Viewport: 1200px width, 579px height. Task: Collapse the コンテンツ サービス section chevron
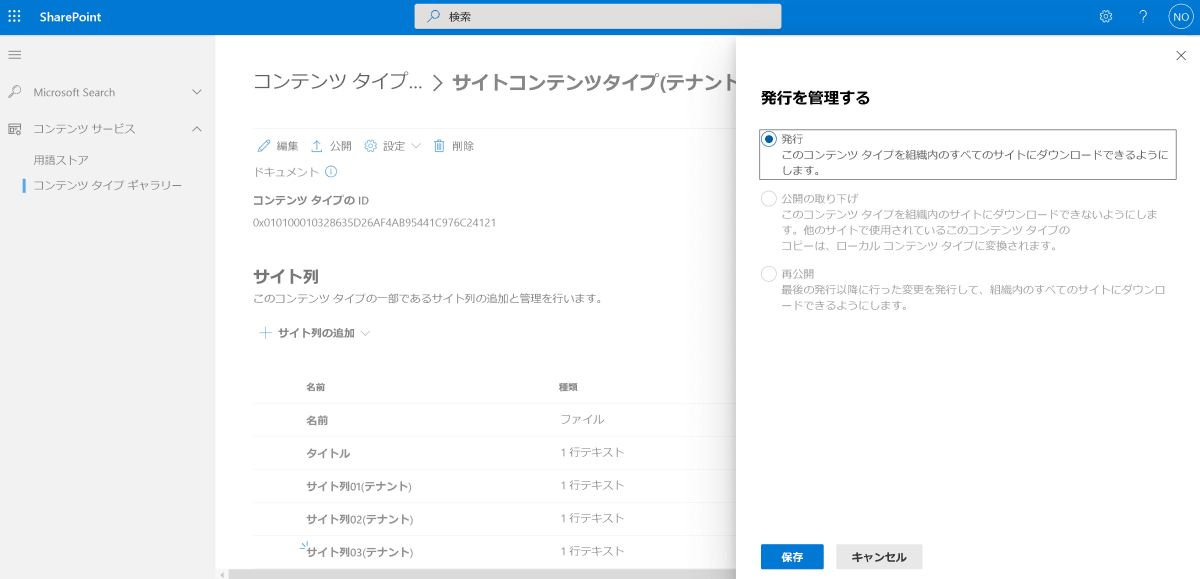pos(197,129)
